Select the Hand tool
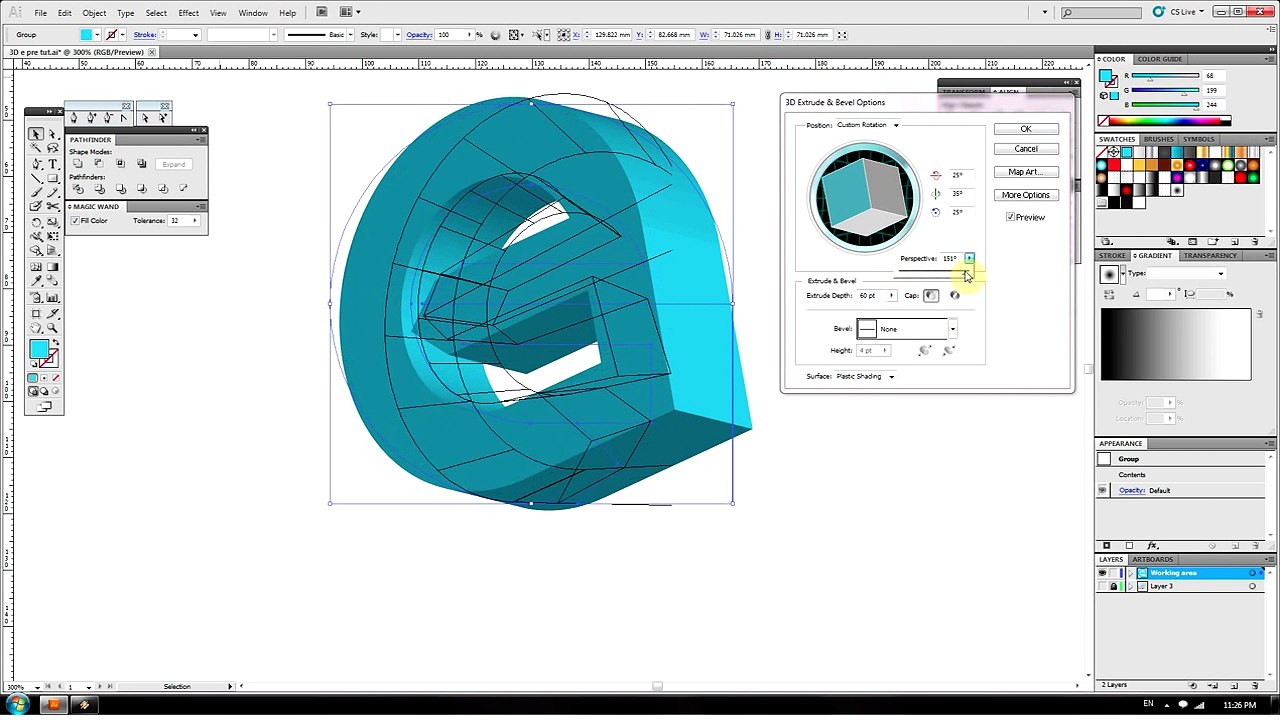Image resolution: width=1280 pixels, height=720 pixels. pos(36,327)
